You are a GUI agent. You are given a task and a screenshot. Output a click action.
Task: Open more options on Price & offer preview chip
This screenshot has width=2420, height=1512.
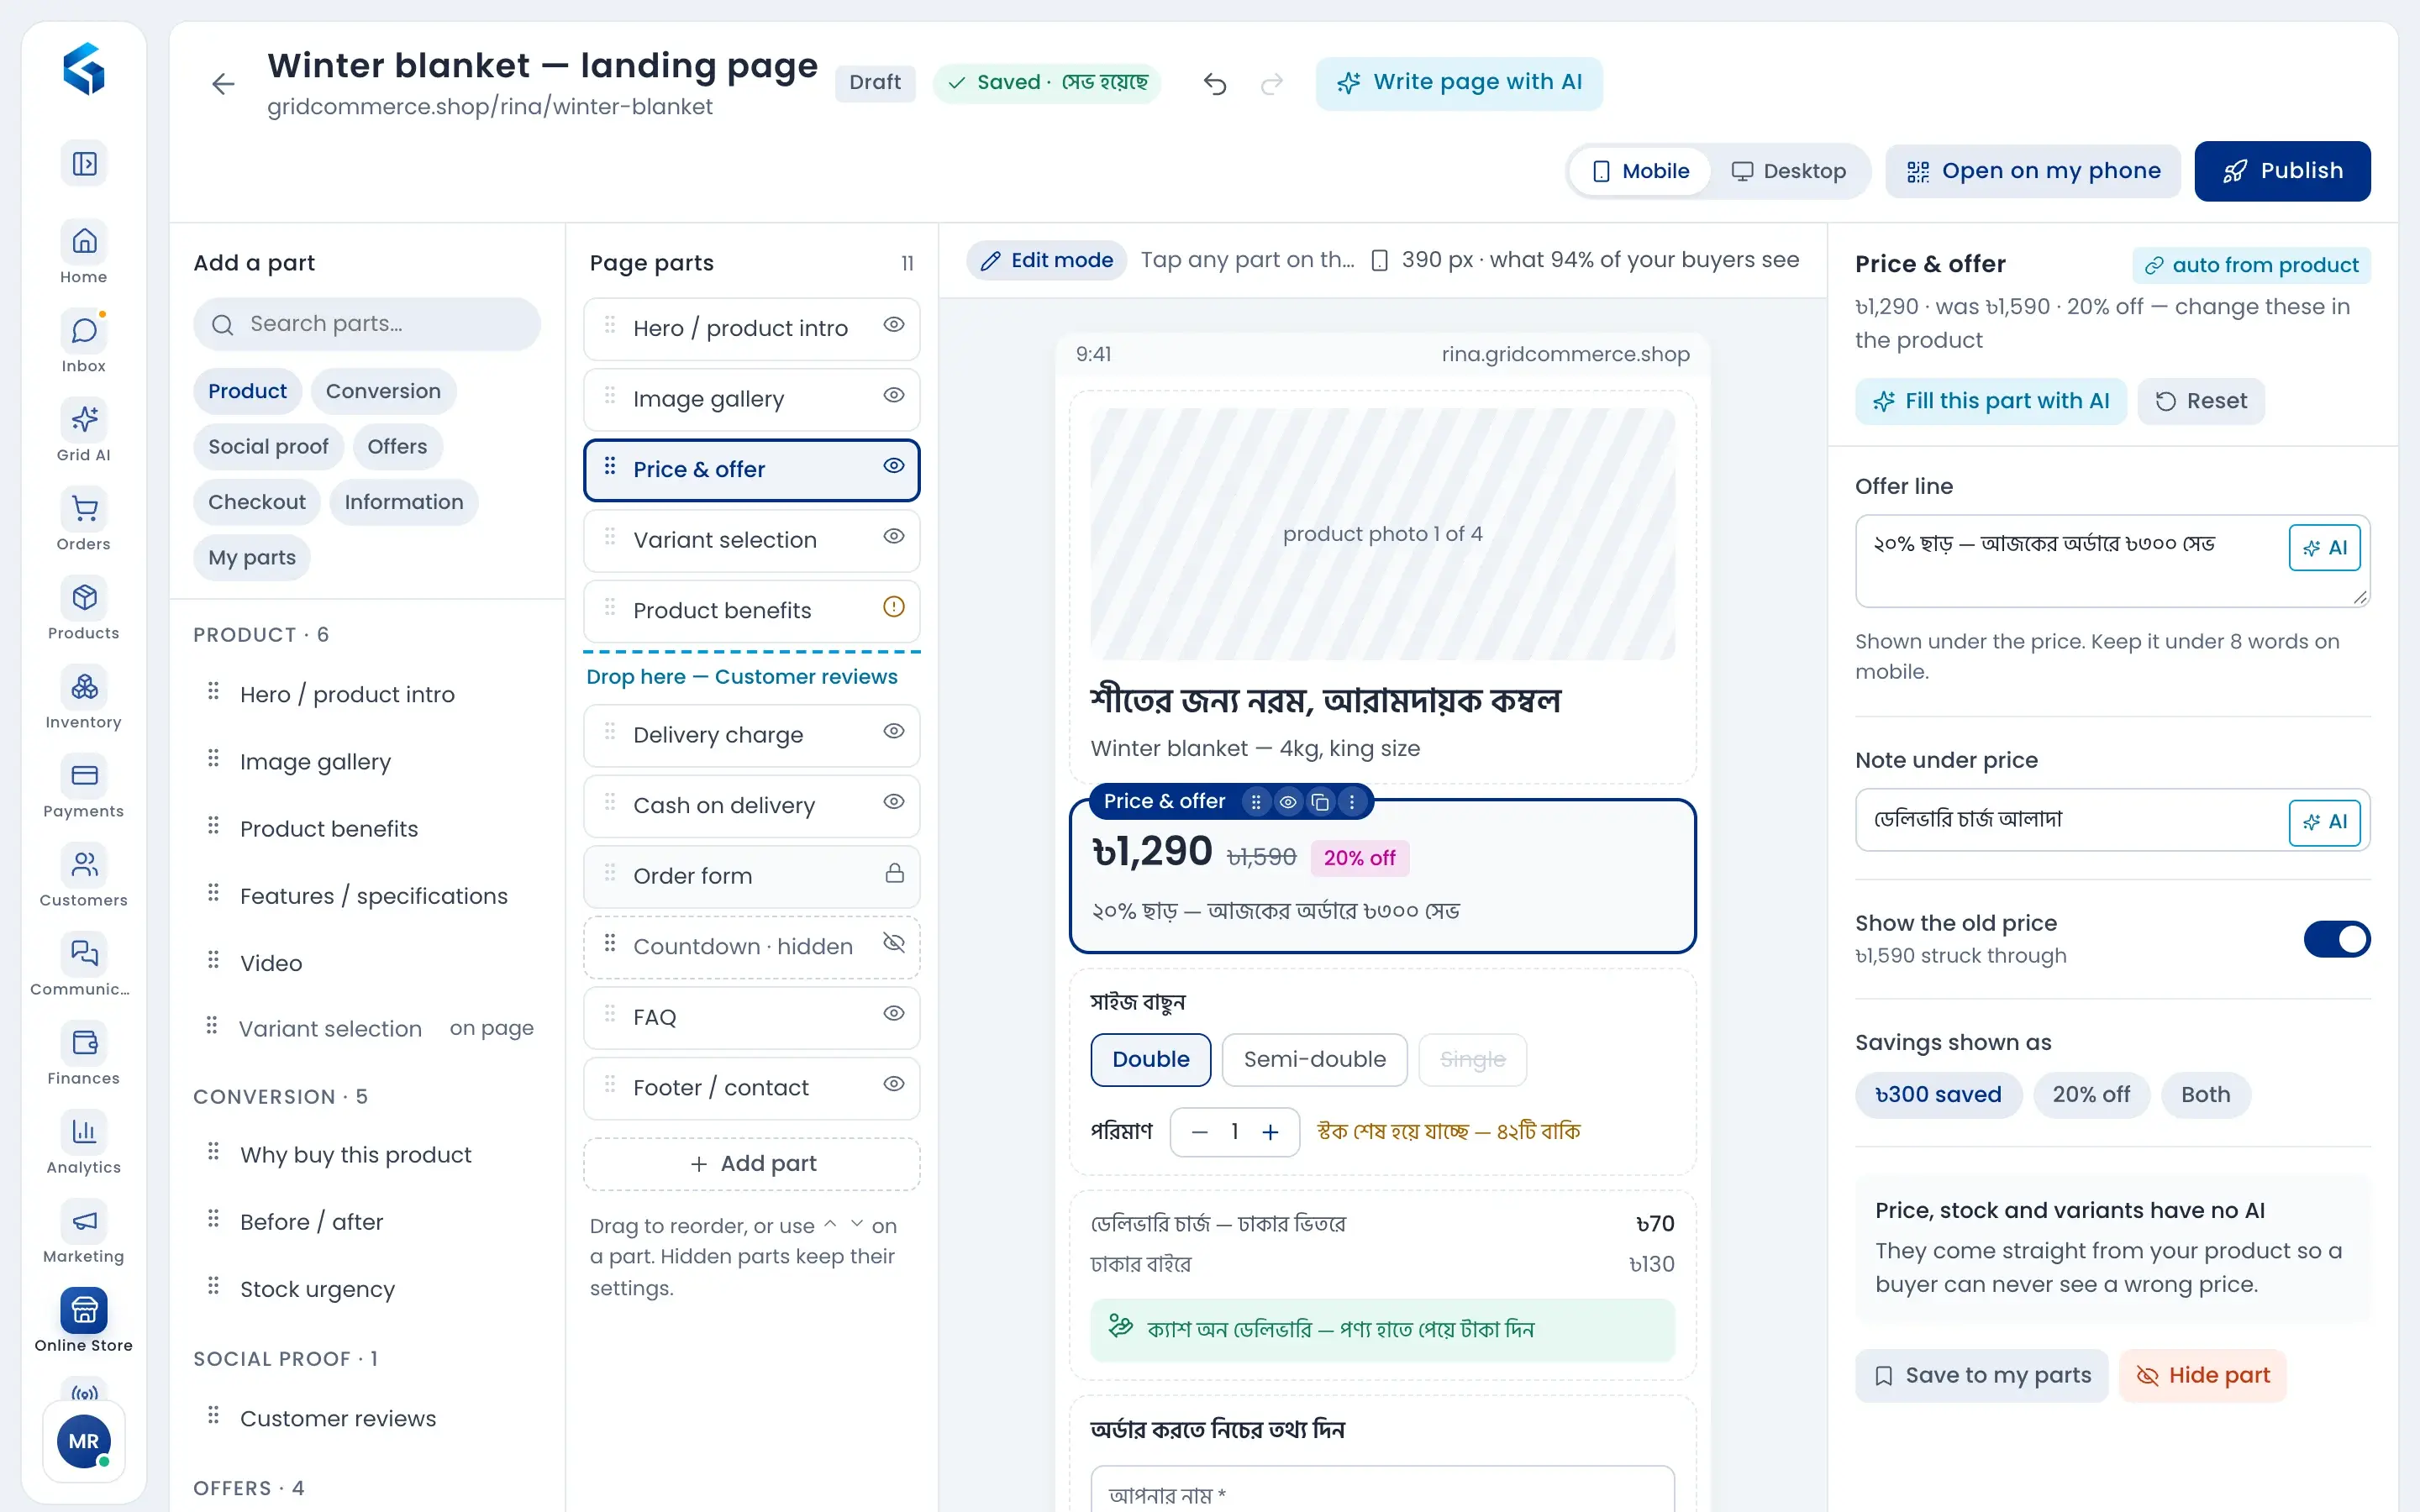(x=1352, y=802)
